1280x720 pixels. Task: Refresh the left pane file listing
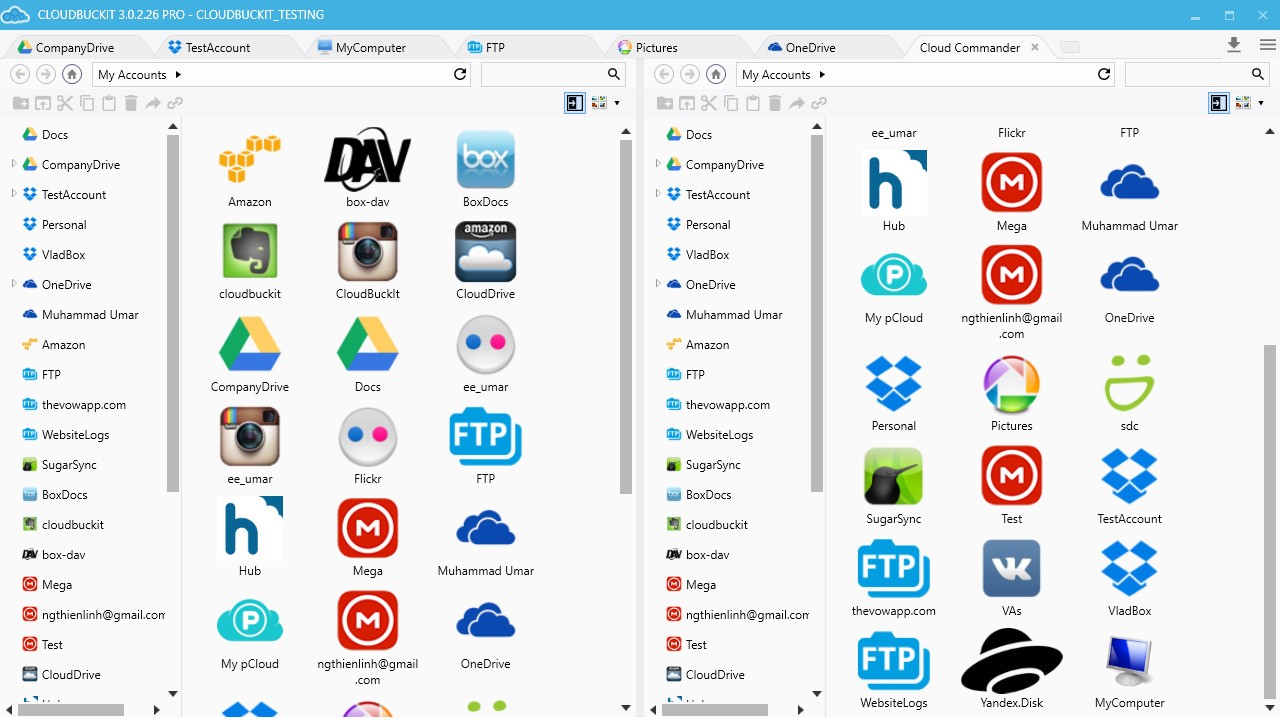[x=459, y=74]
